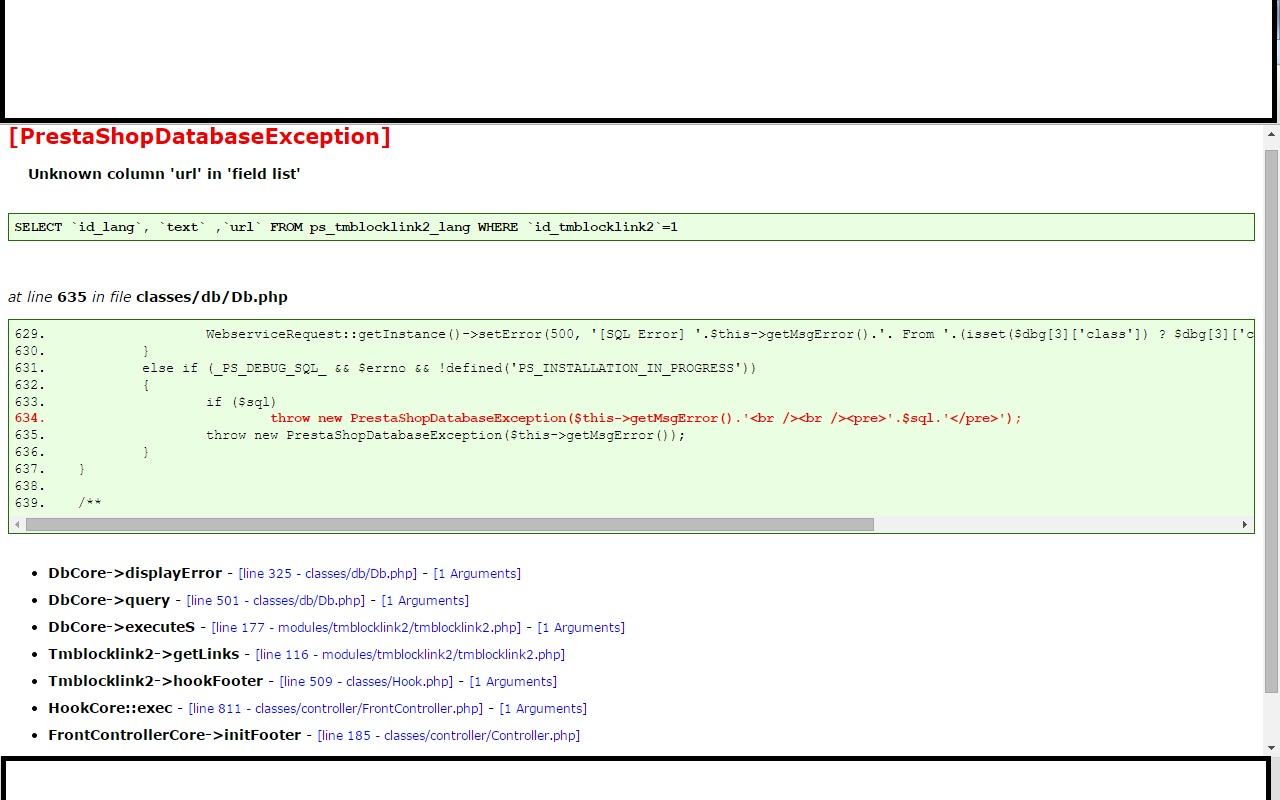Click the 'FrontControllerCore->initFooter' trace entry name
This screenshot has height=800, width=1280.
click(175, 735)
